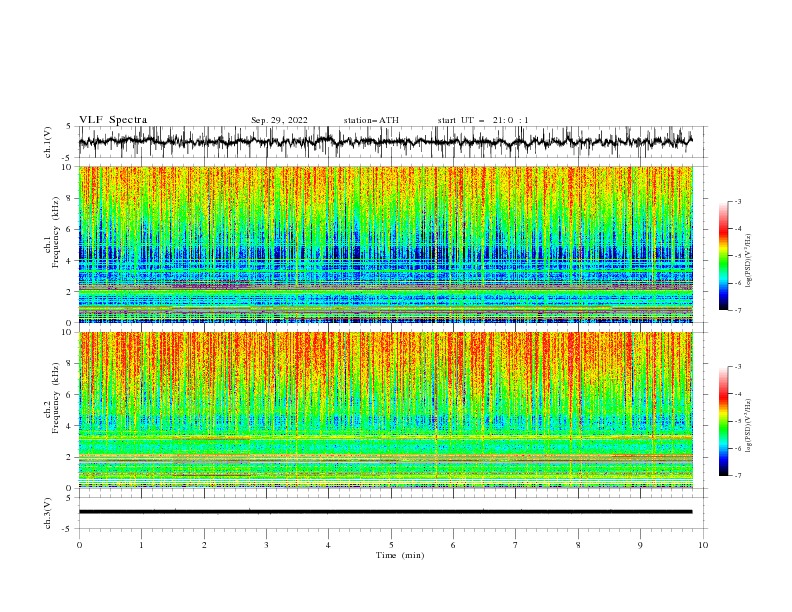Click the "ch.3(V)" axis label
This screenshot has height=612, width=792.
coord(48,513)
